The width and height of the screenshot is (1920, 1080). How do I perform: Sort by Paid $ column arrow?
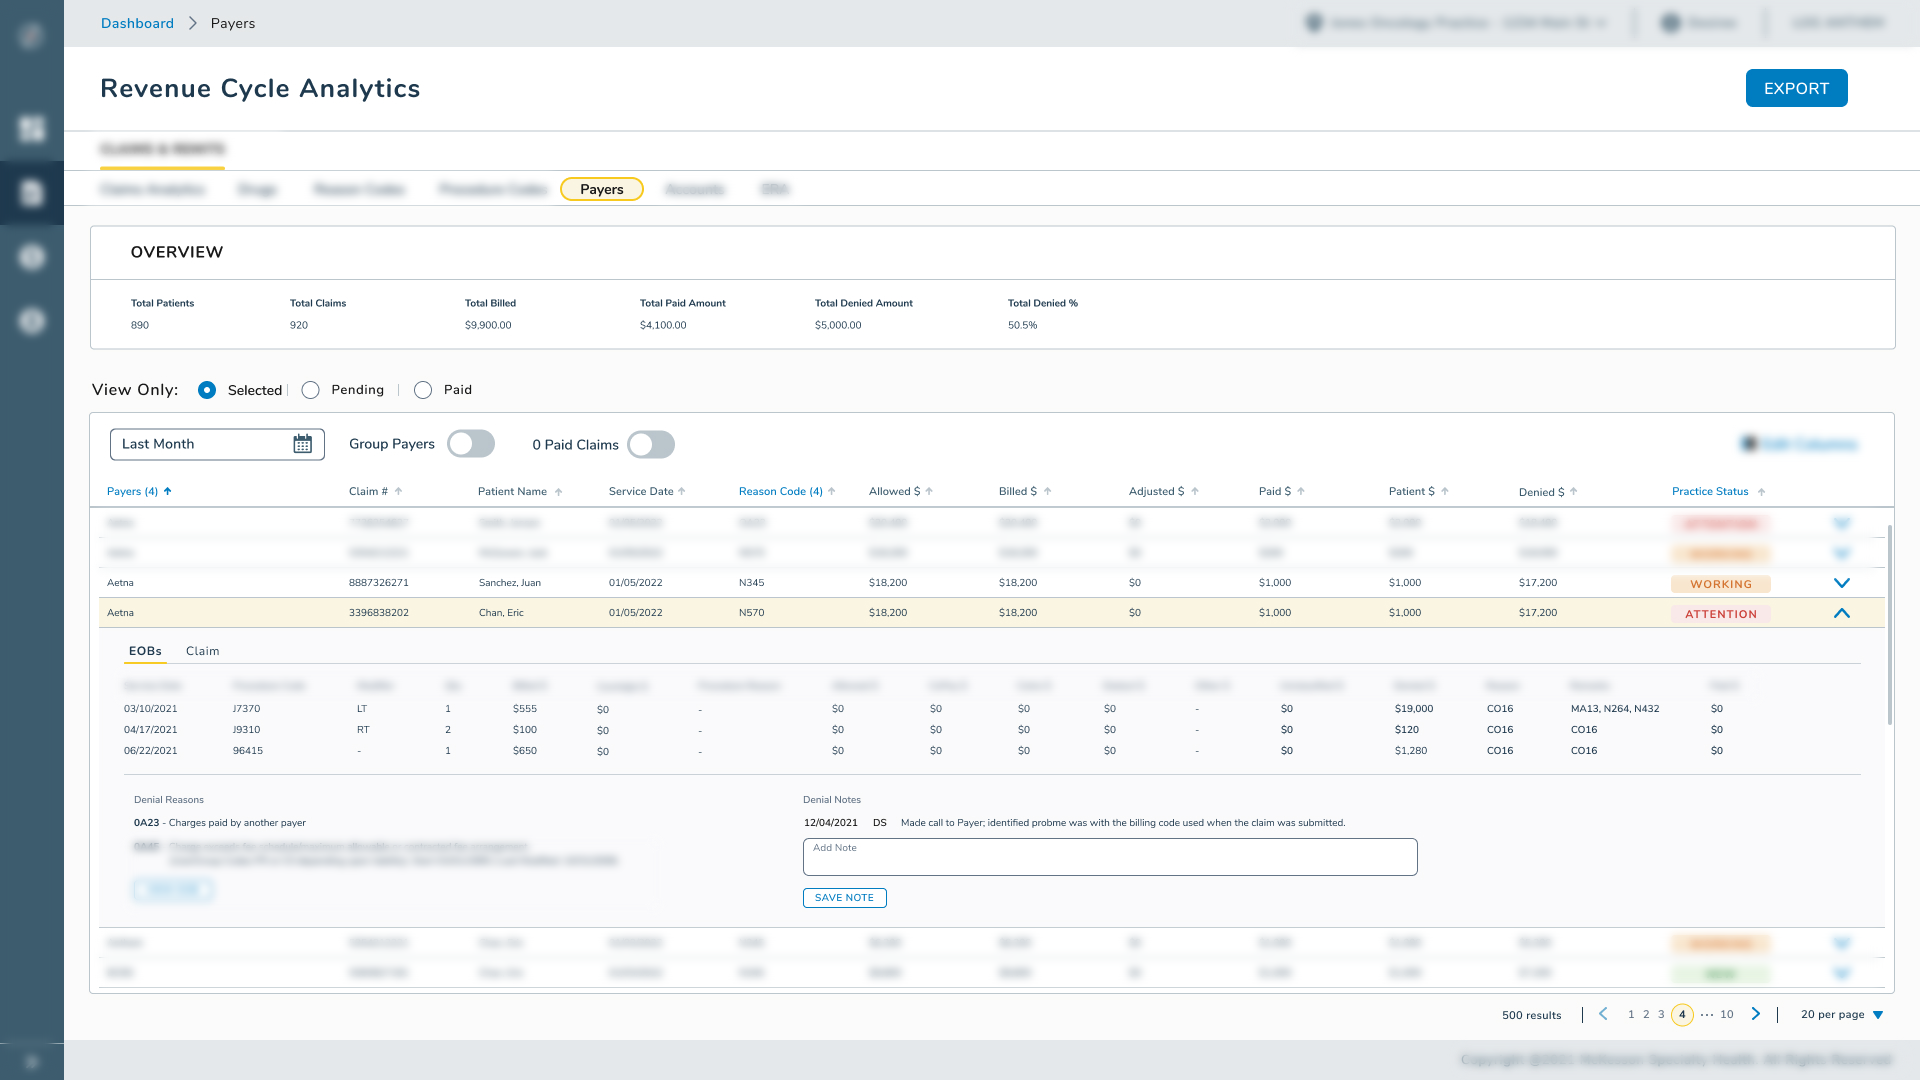click(1301, 491)
